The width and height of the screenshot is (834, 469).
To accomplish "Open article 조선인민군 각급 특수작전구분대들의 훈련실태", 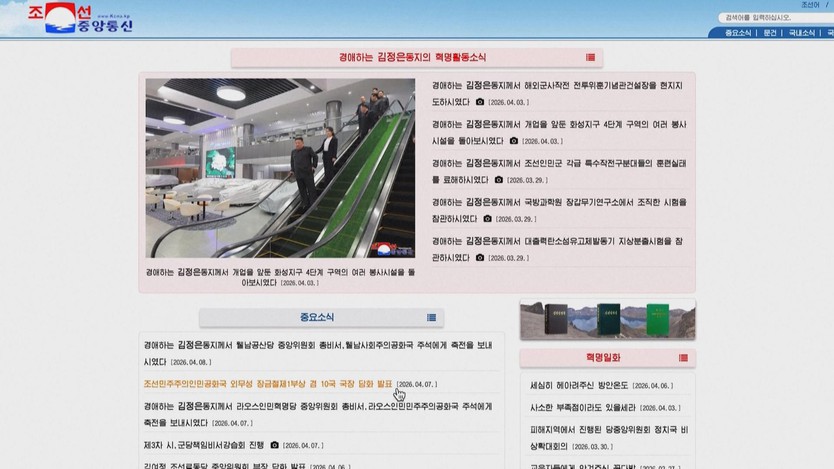I will pos(559,171).
